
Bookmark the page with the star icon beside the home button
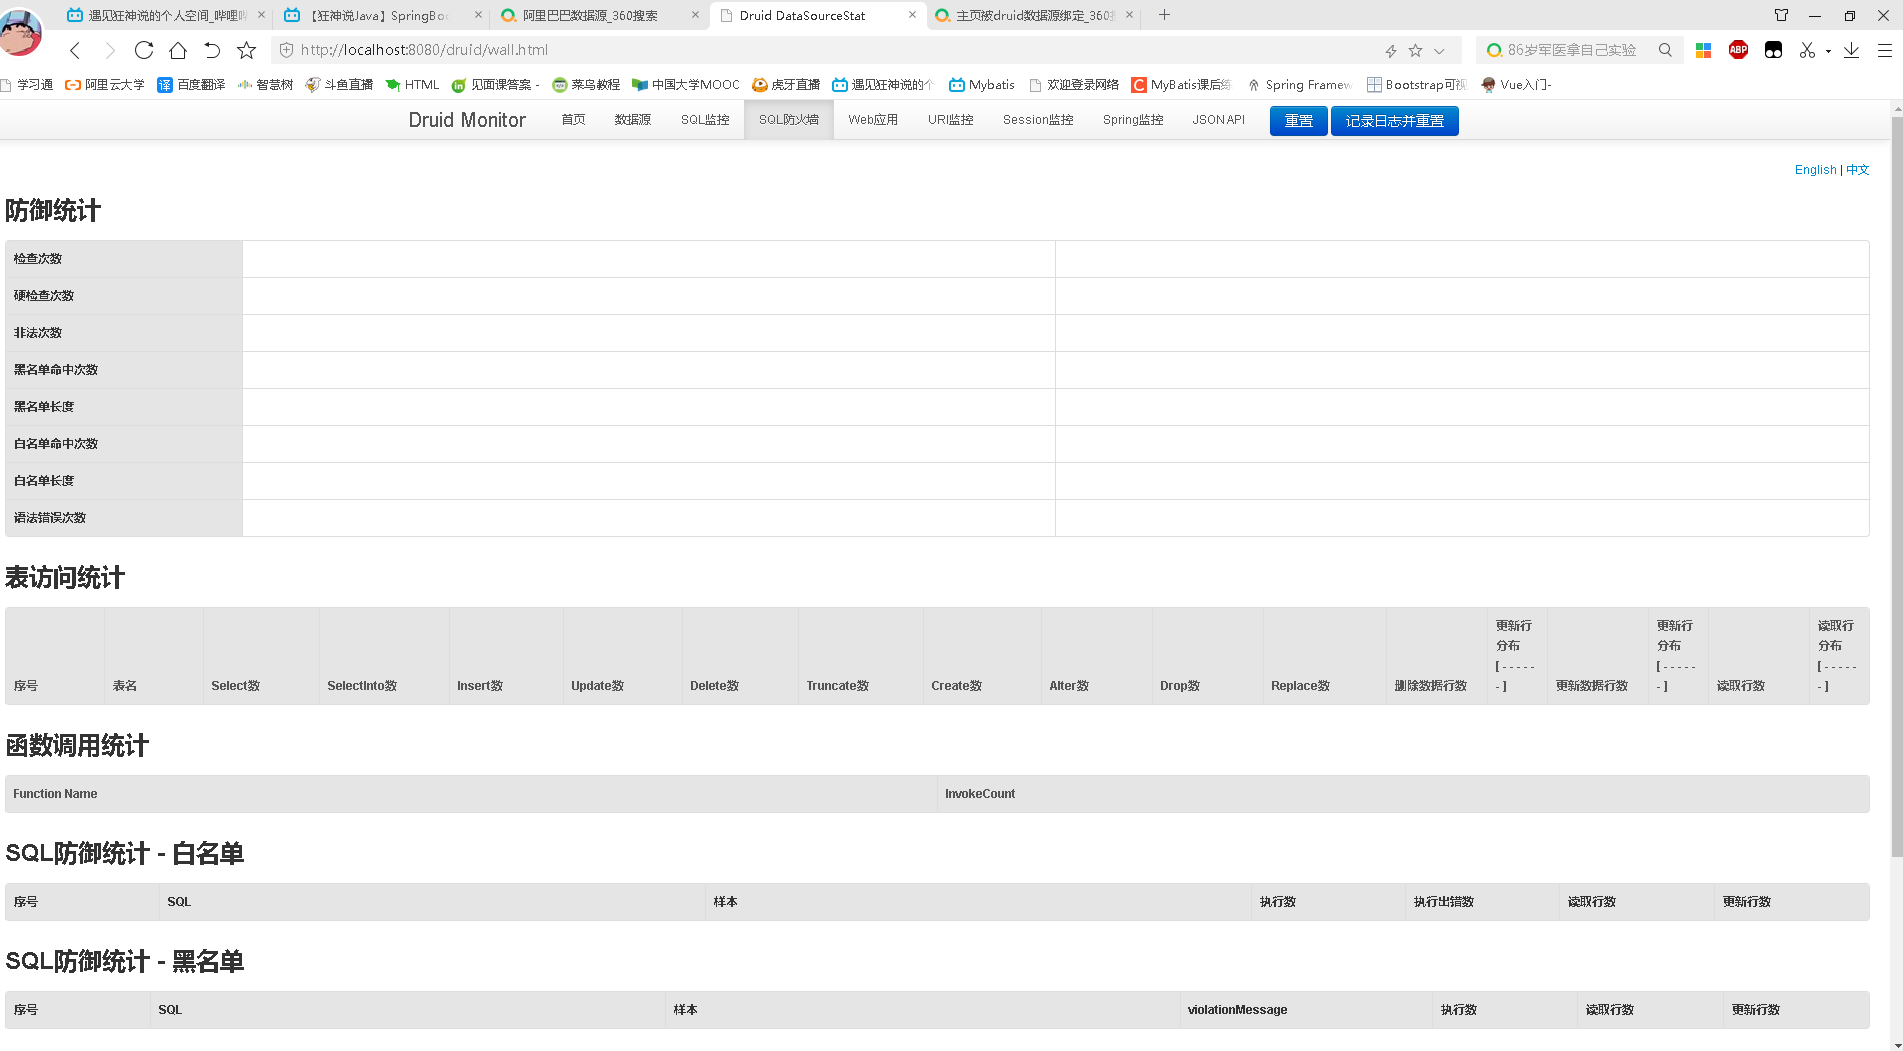coord(246,50)
